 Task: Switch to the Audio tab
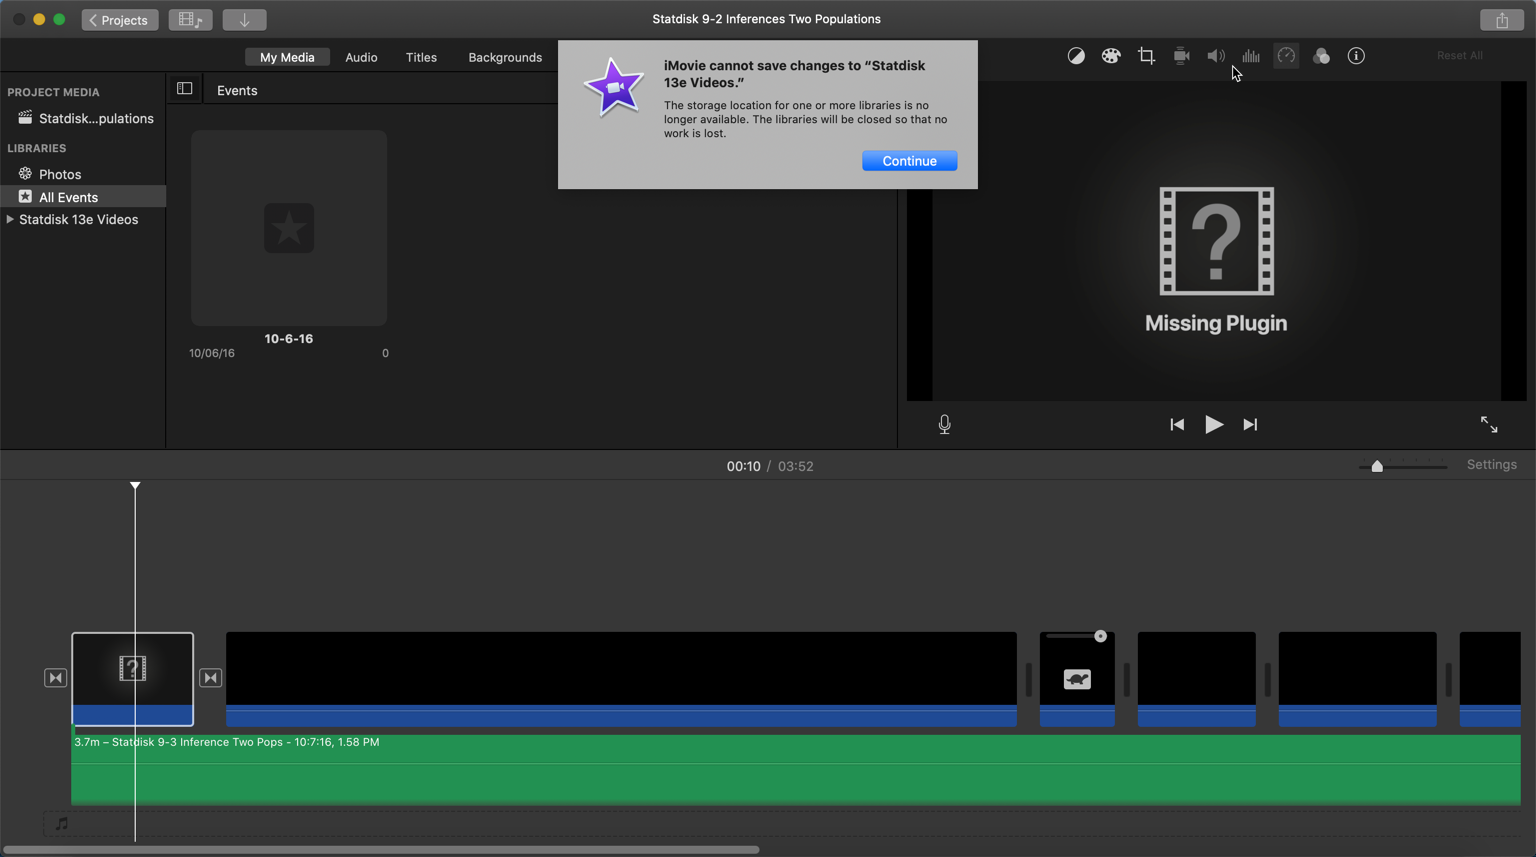point(361,58)
